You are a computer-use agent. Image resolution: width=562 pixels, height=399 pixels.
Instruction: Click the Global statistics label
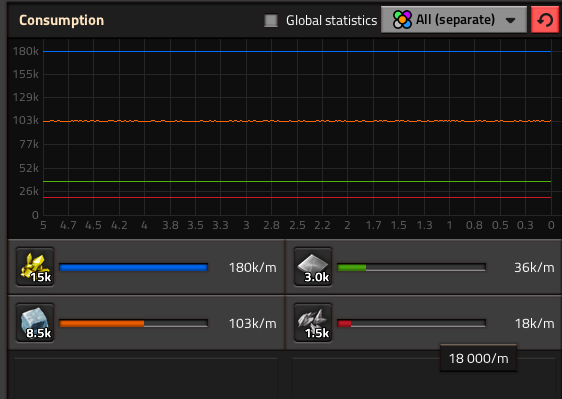tap(331, 20)
